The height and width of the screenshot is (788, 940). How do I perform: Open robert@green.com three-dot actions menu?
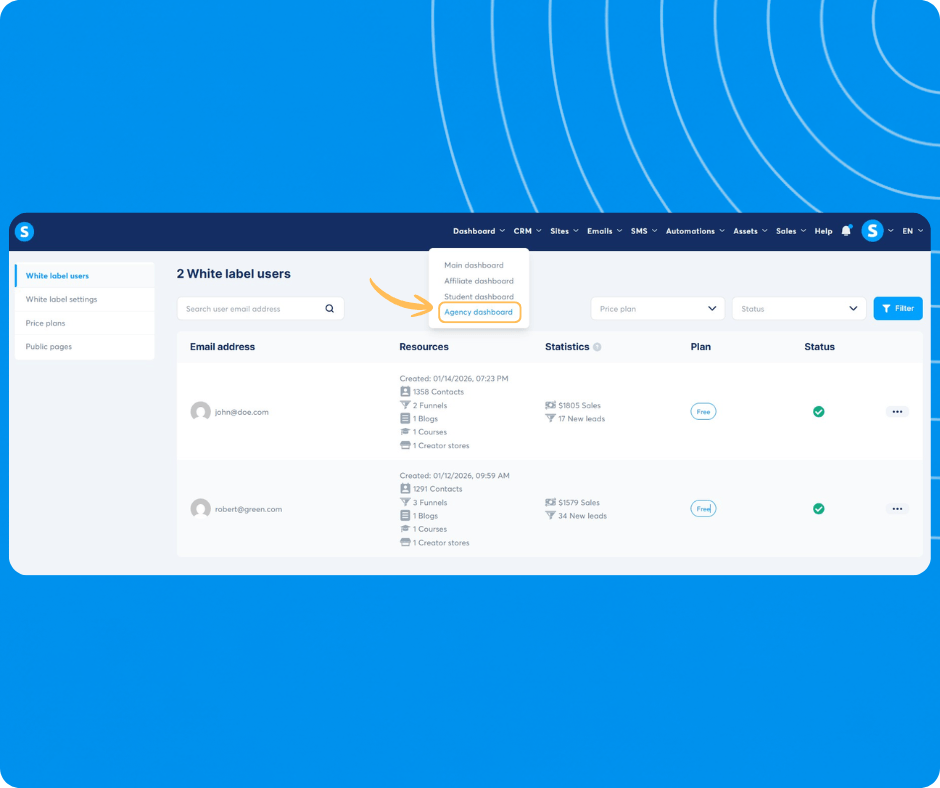pos(897,509)
